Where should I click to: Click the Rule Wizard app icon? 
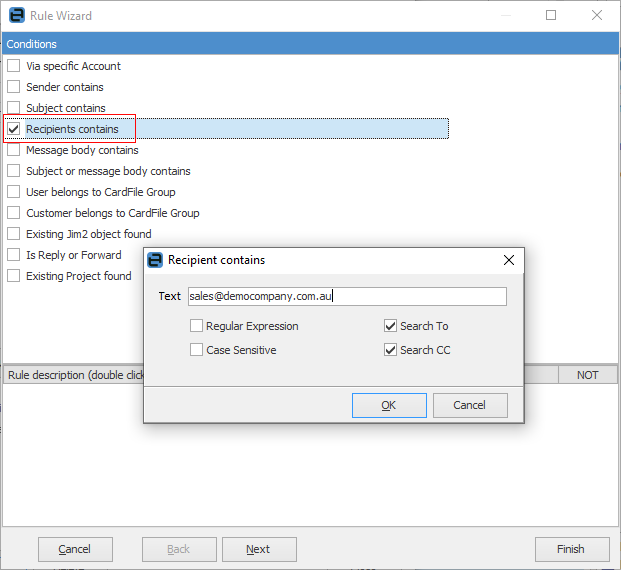[17, 15]
